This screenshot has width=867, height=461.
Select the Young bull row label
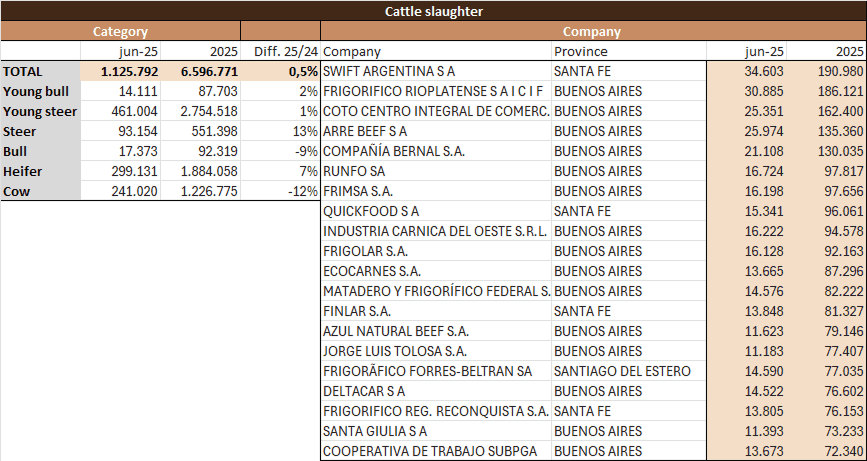pos(40,91)
